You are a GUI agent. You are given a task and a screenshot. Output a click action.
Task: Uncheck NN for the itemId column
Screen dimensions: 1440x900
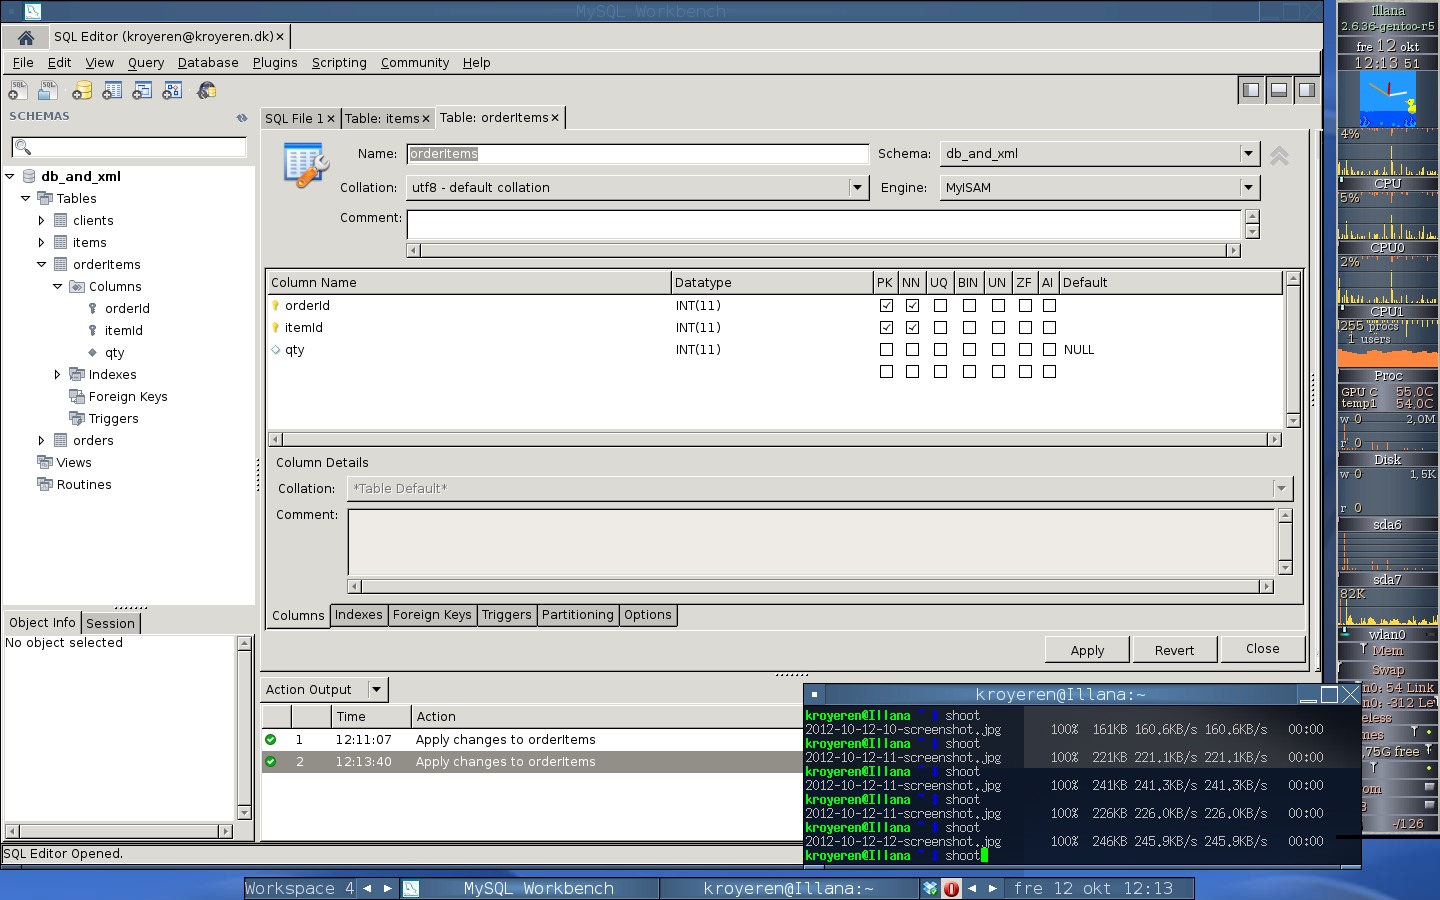912,328
